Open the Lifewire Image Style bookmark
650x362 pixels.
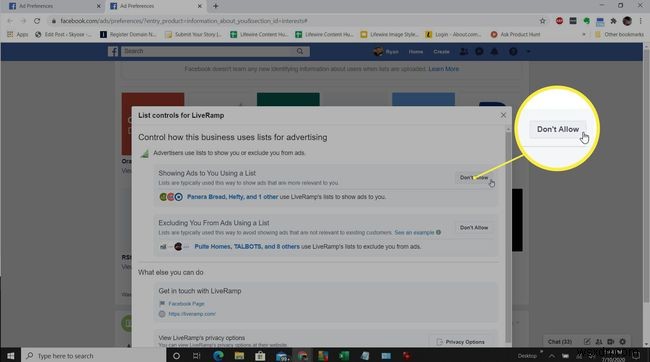[389, 34]
